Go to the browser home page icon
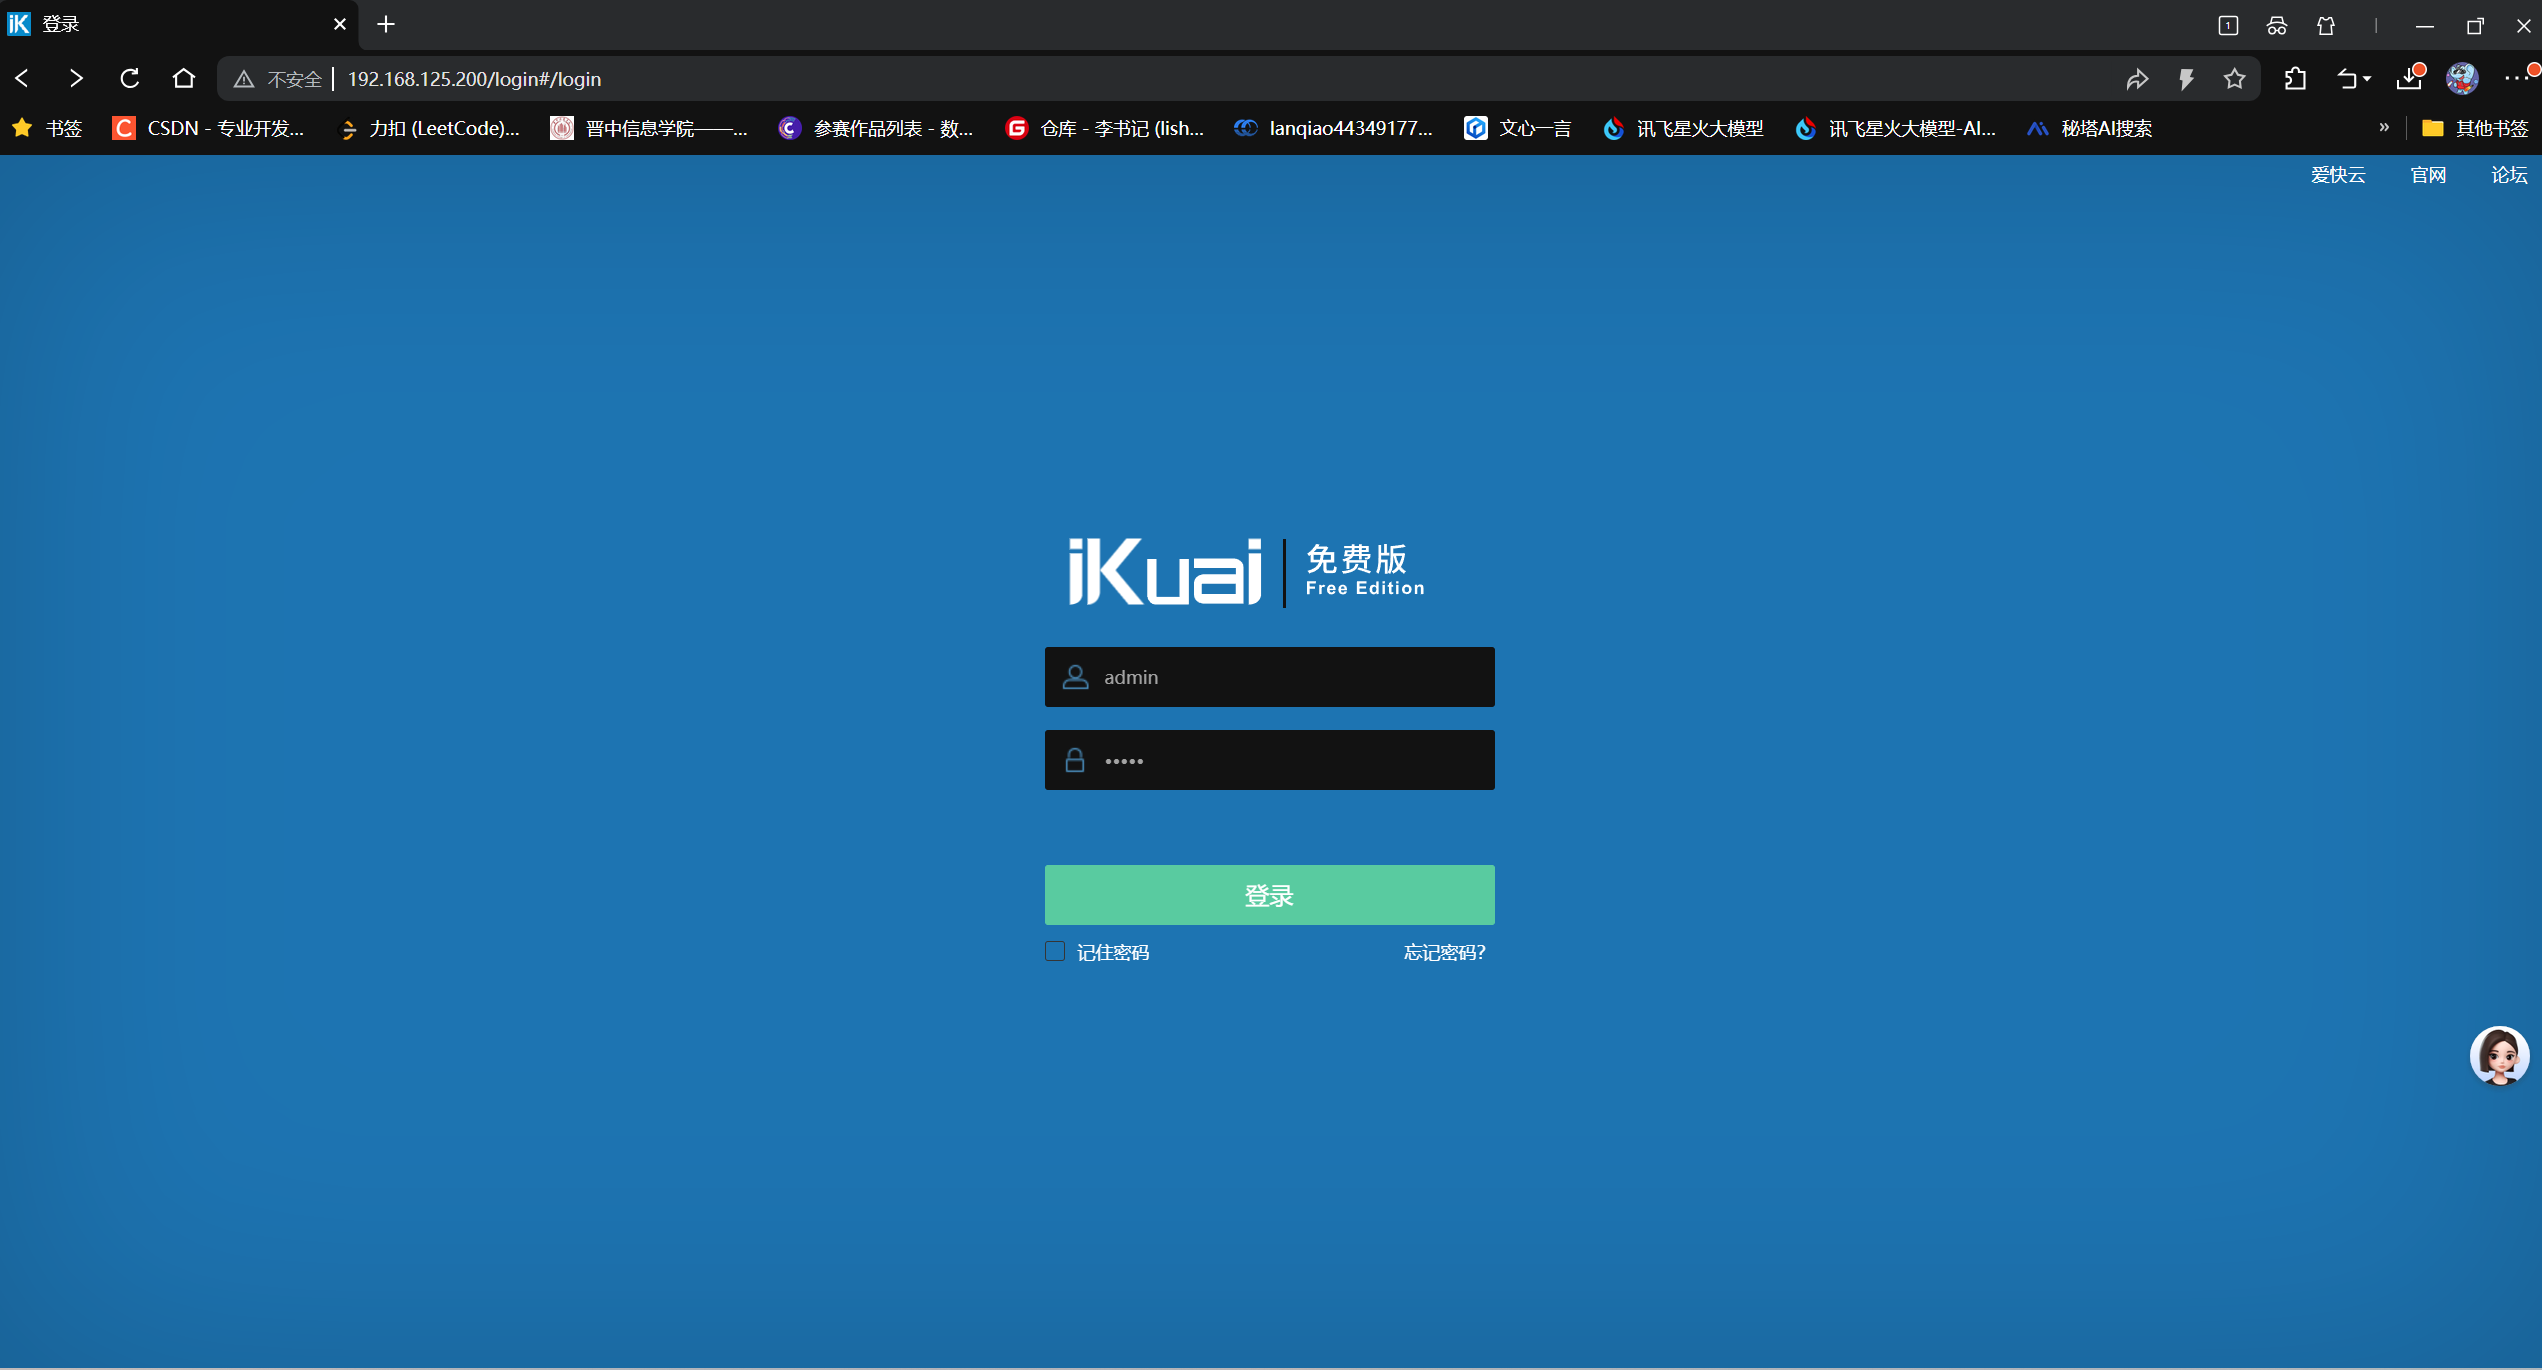The height and width of the screenshot is (1370, 2542). tap(184, 78)
